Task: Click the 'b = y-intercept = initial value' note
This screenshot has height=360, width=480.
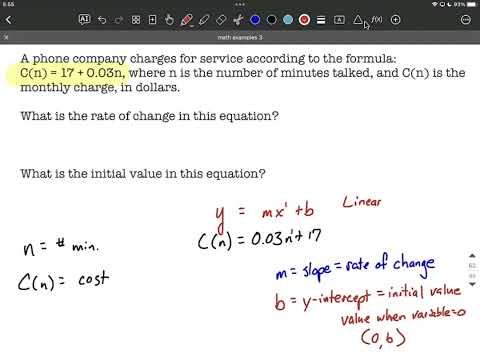Action: [x=368, y=297]
